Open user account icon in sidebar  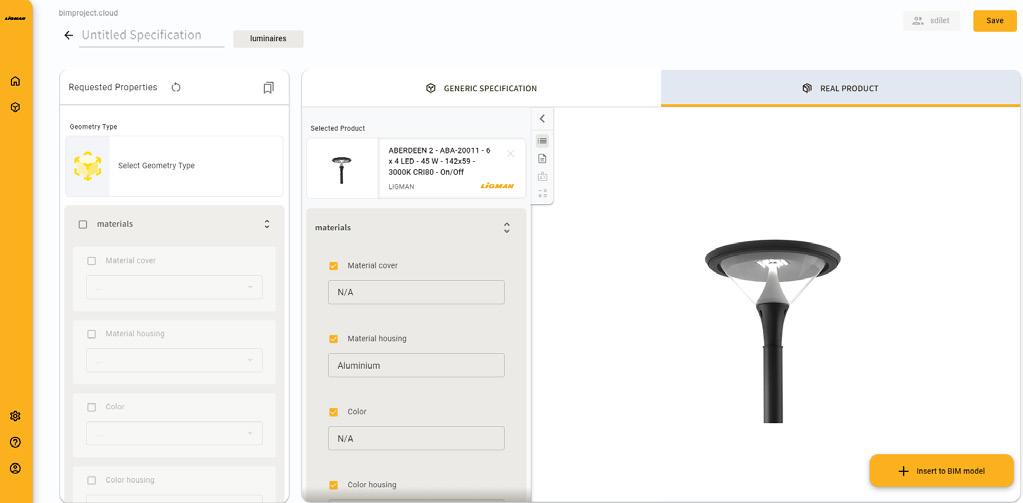16,468
